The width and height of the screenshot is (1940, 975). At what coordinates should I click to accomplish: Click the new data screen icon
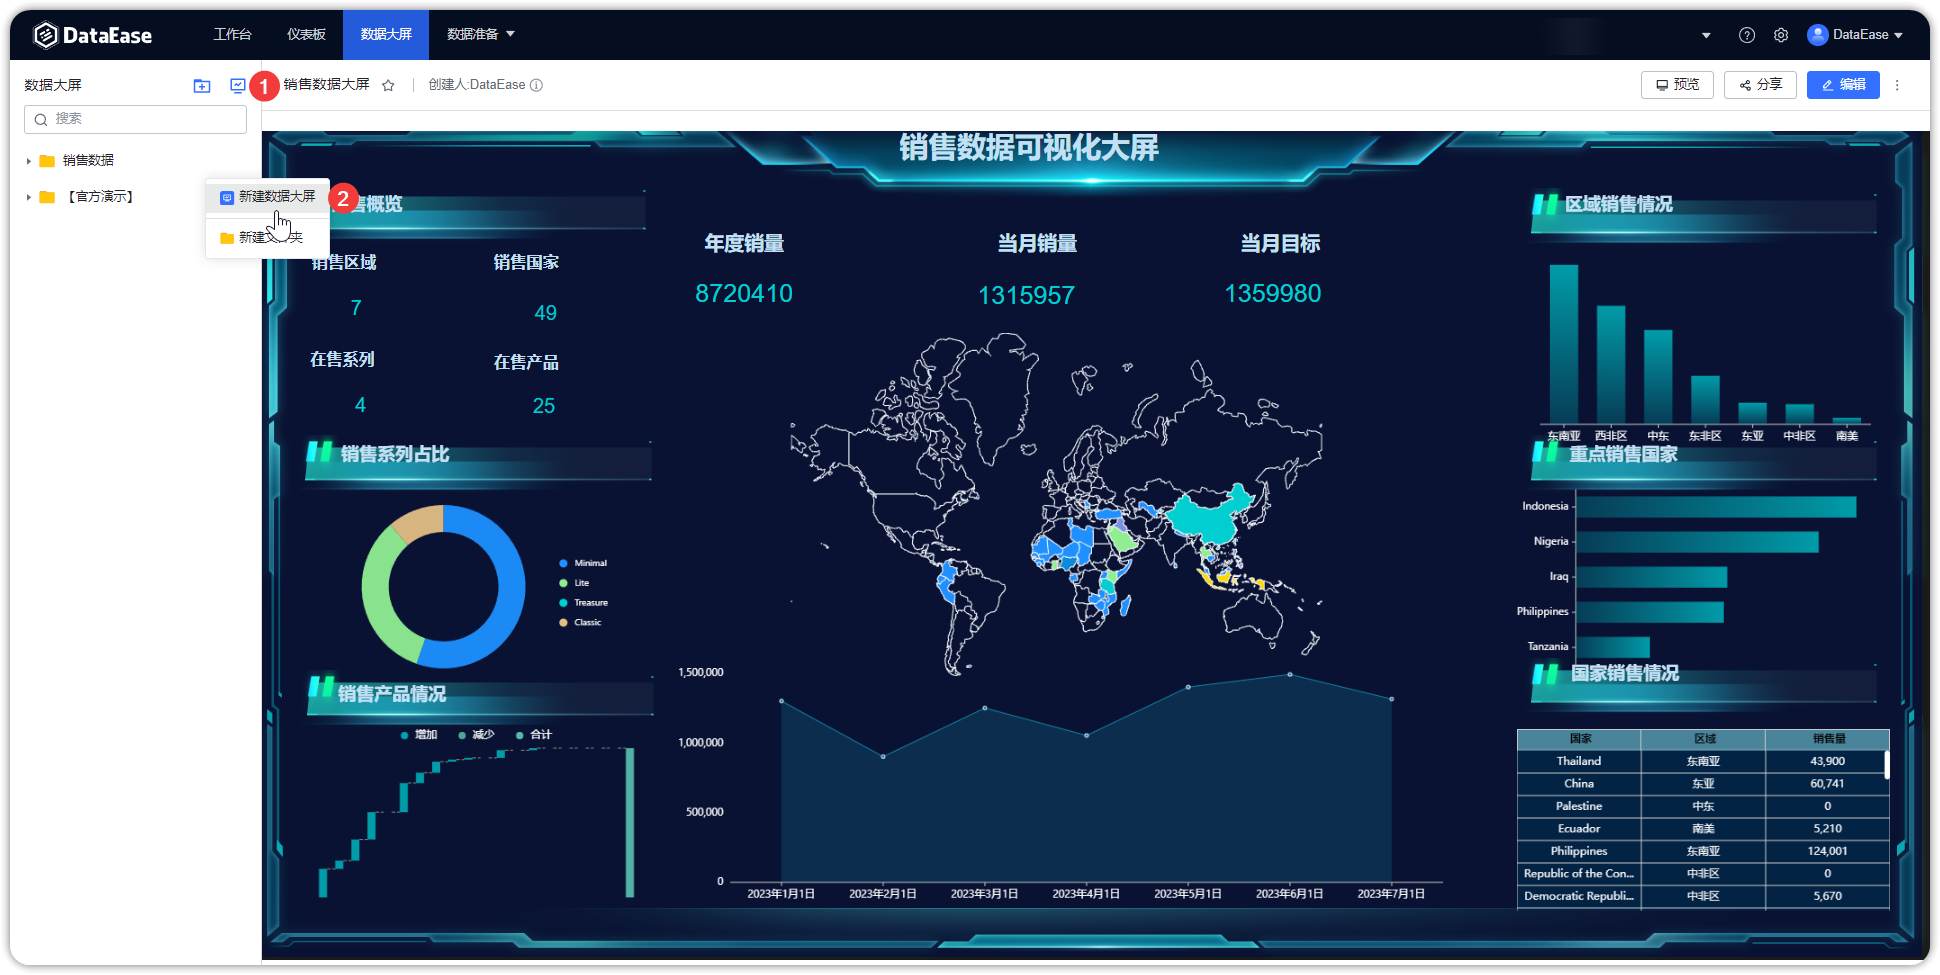click(x=237, y=86)
